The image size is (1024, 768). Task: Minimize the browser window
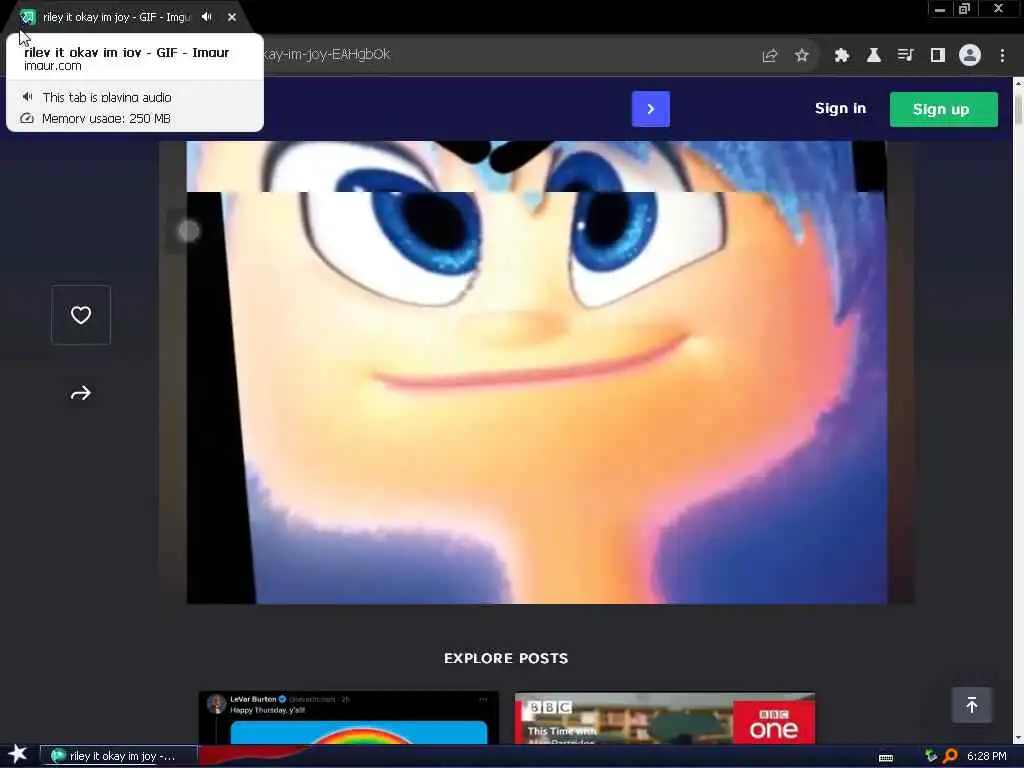coord(939,9)
